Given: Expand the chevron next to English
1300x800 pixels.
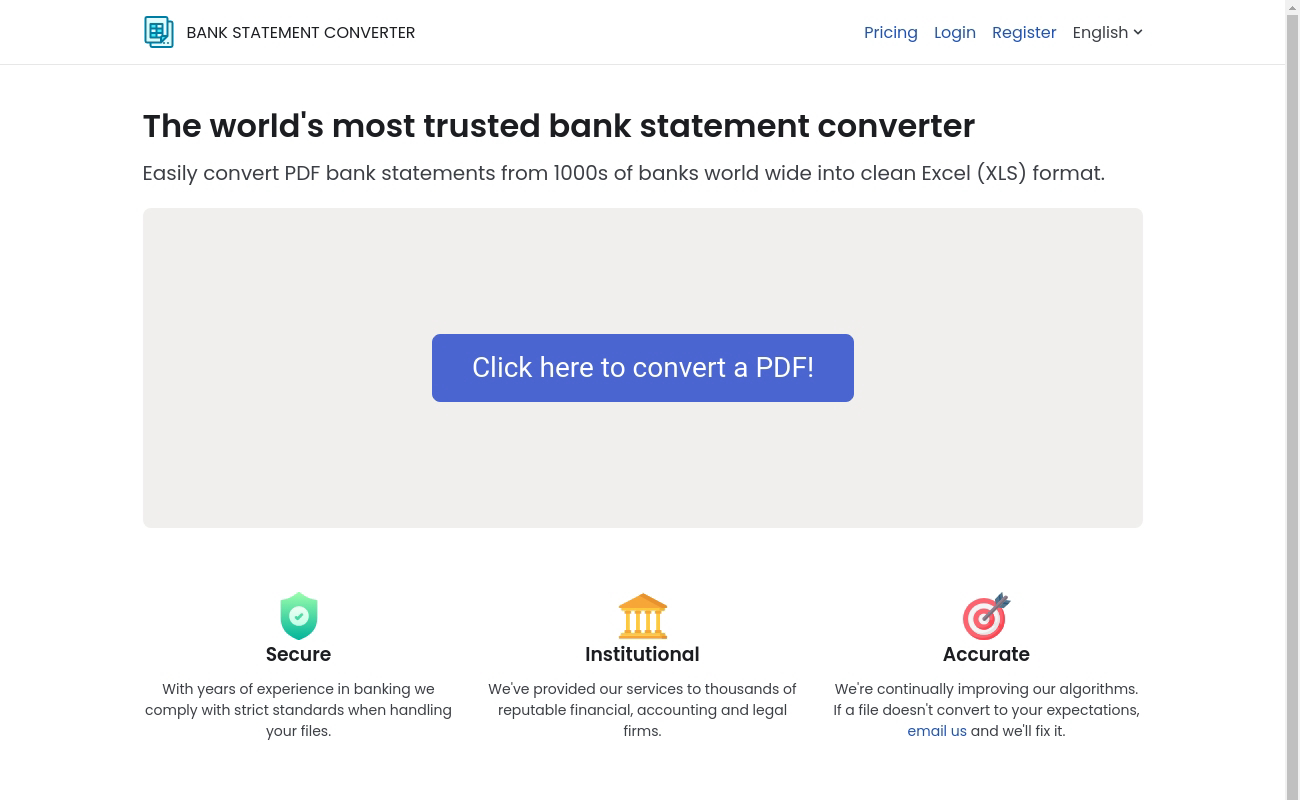Looking at the screenshot, I should pyautogui.click(x=1138, y=32).
